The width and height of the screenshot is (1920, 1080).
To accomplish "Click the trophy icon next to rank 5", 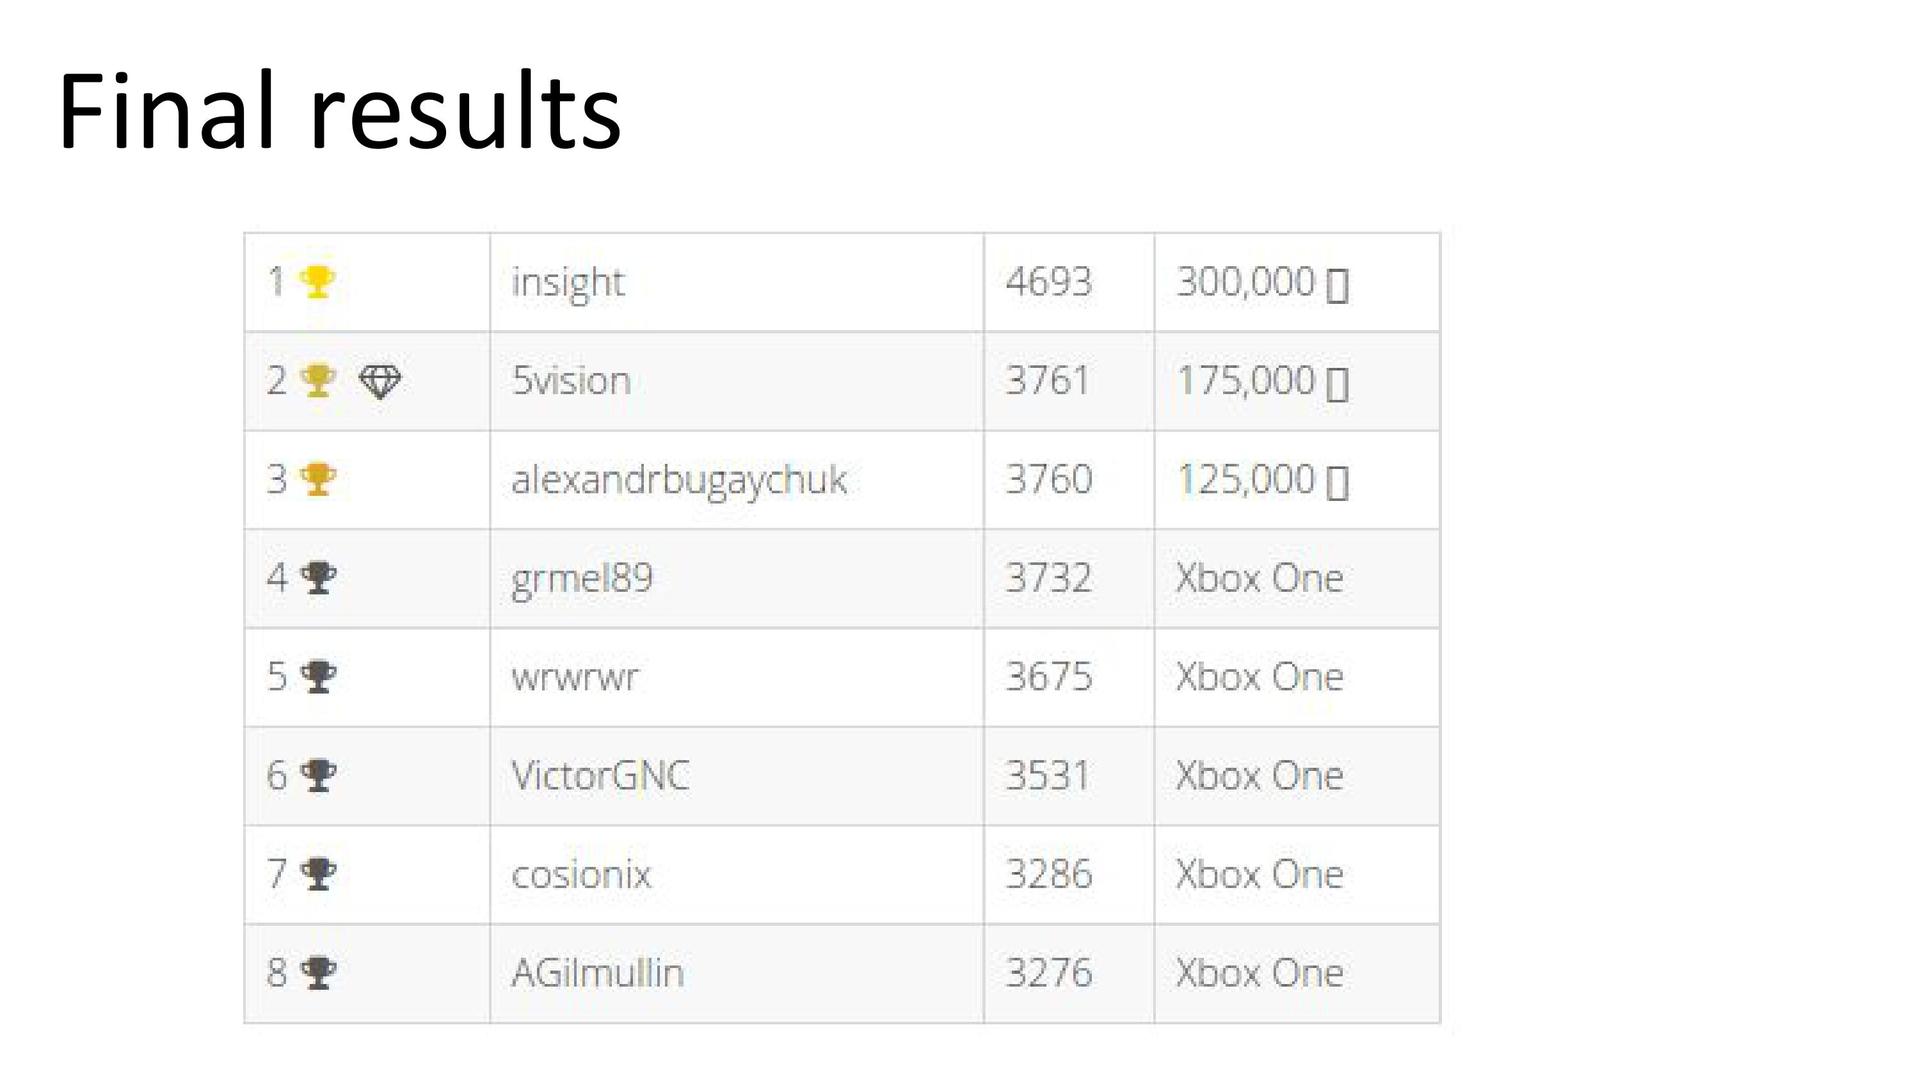I will tap(318, 677).
